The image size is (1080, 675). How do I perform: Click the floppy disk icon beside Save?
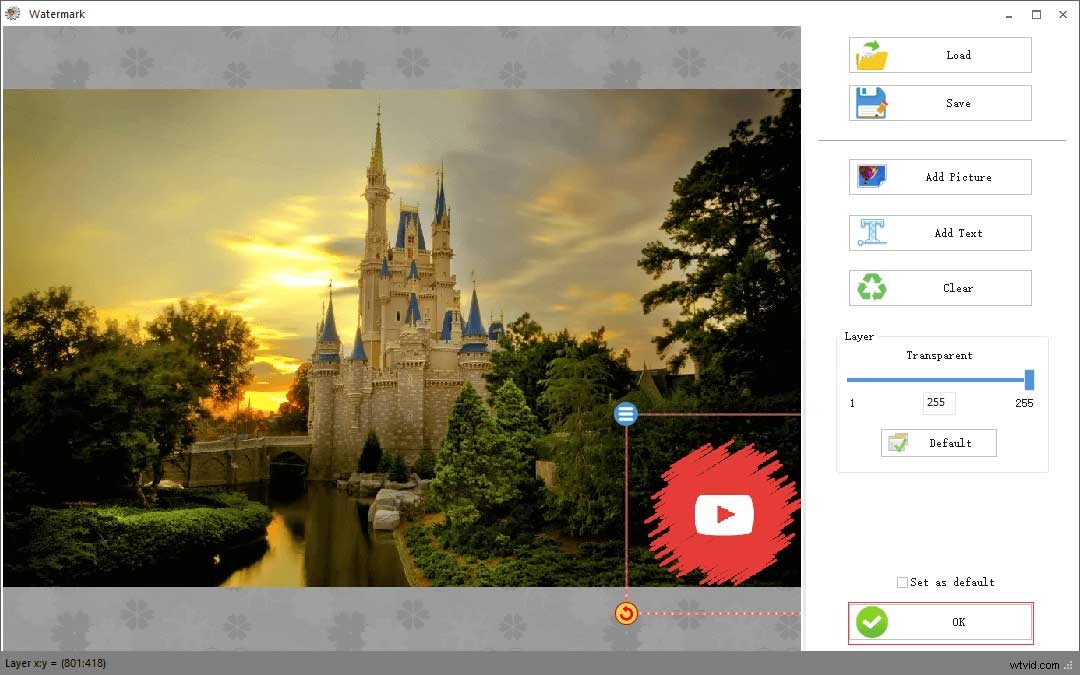(x=871, y=102)
